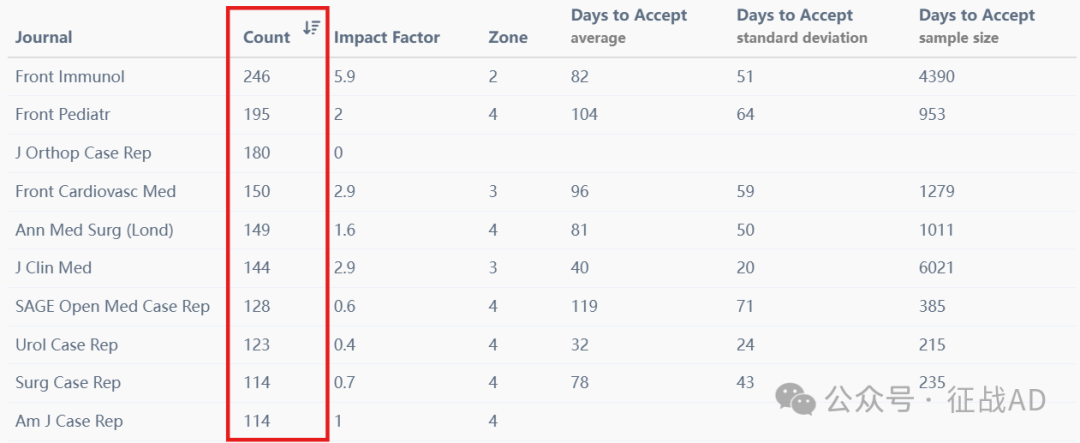Click the descending sort icon beside Count
The image size is (1080, 443).
click(x=311, y=28)
